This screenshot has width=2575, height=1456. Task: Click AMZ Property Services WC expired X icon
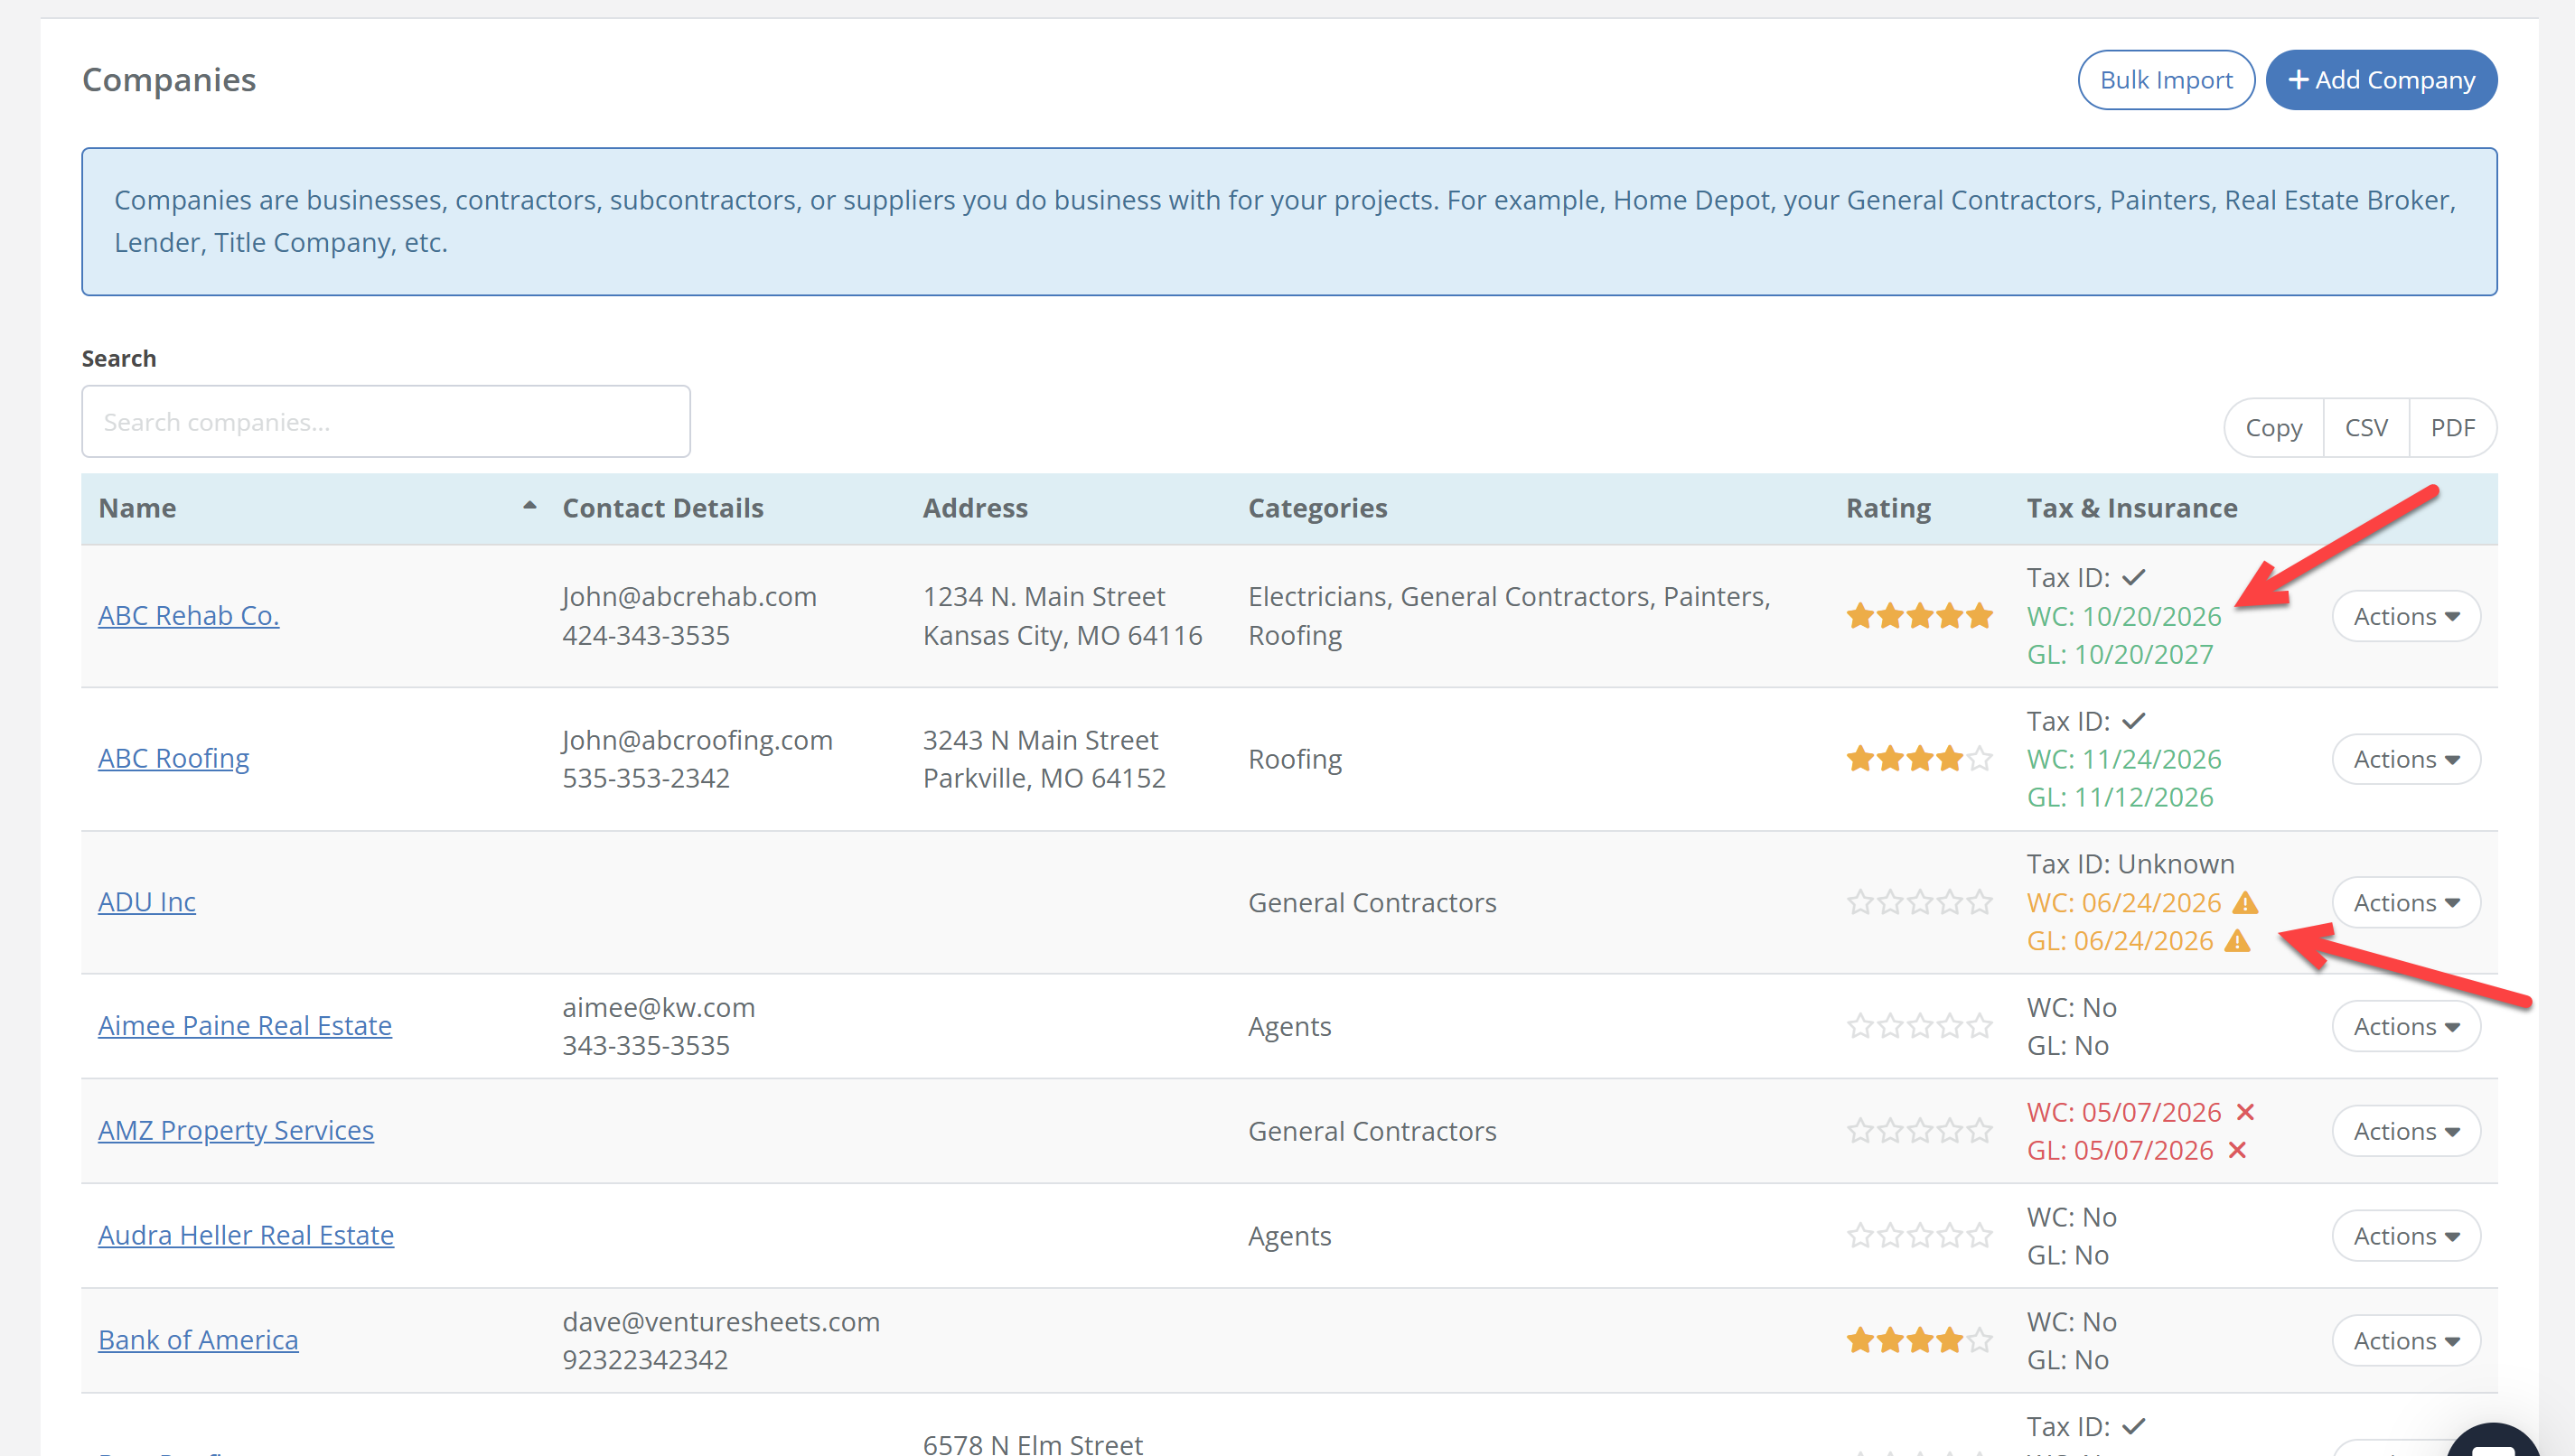2245,1112
